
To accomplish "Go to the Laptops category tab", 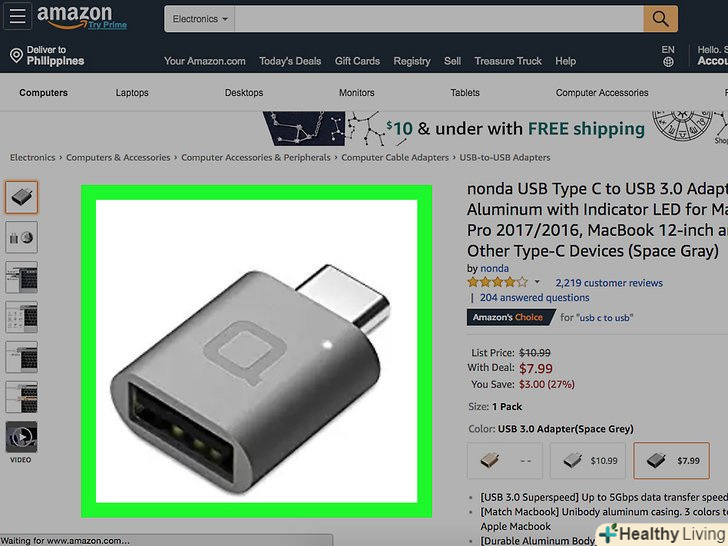I will [132, 92].
